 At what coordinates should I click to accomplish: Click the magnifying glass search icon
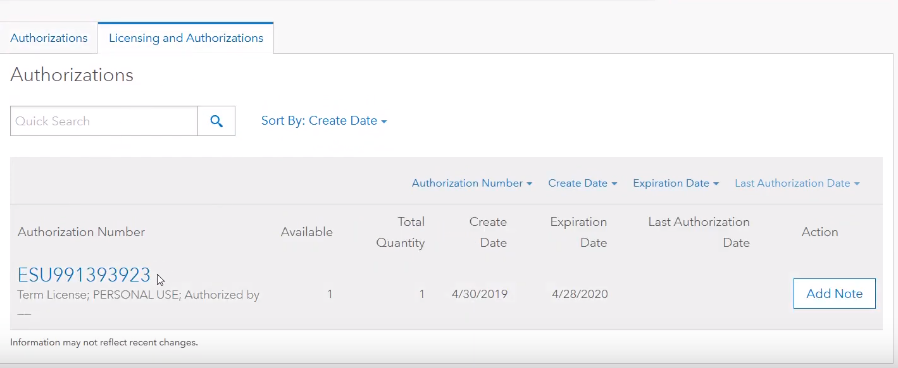click(216, 121)
